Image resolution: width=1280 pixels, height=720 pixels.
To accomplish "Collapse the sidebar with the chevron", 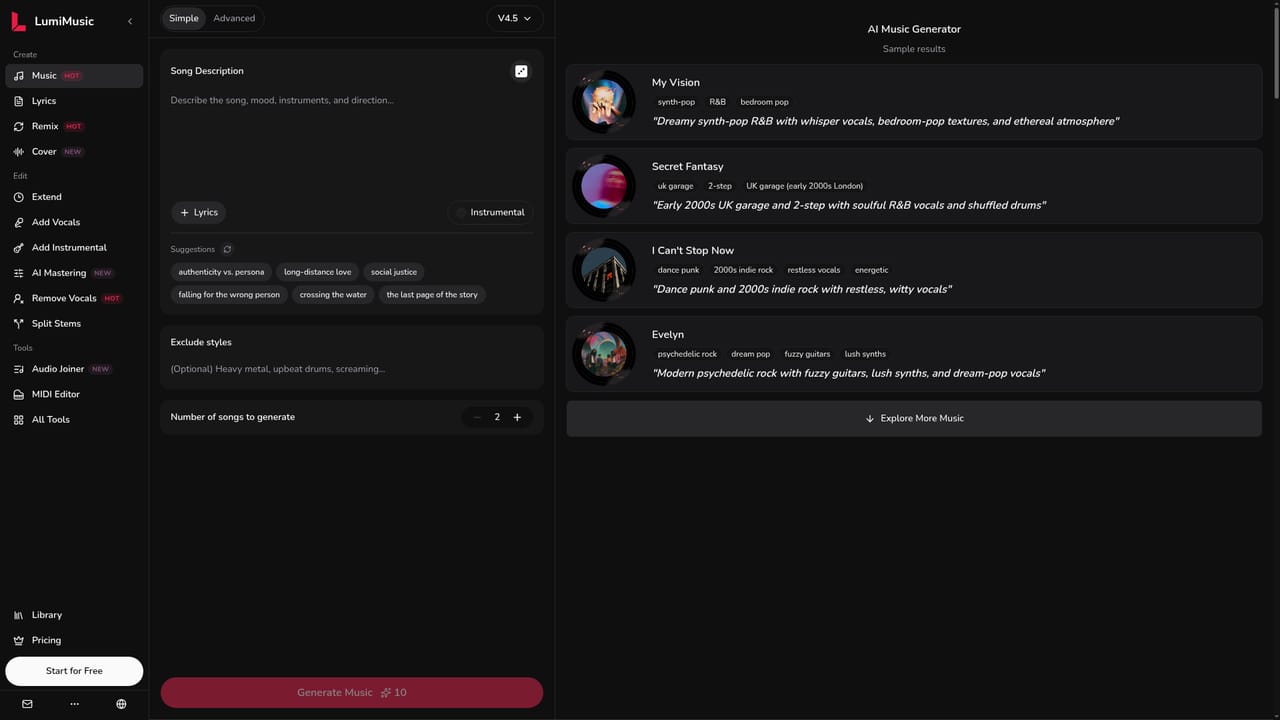I will (129, 21).
